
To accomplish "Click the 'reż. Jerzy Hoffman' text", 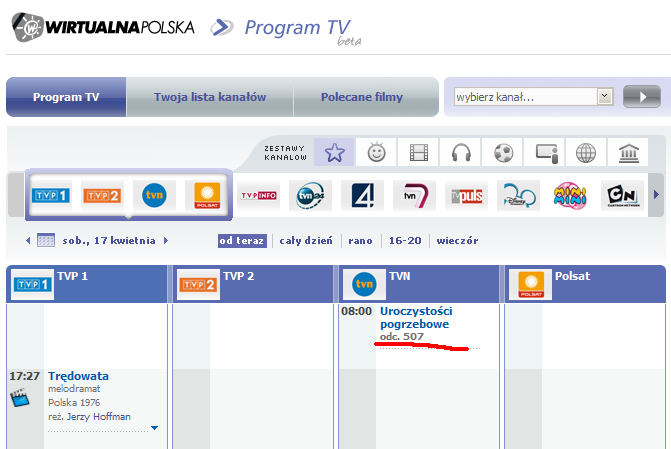I will coord(89,416).
